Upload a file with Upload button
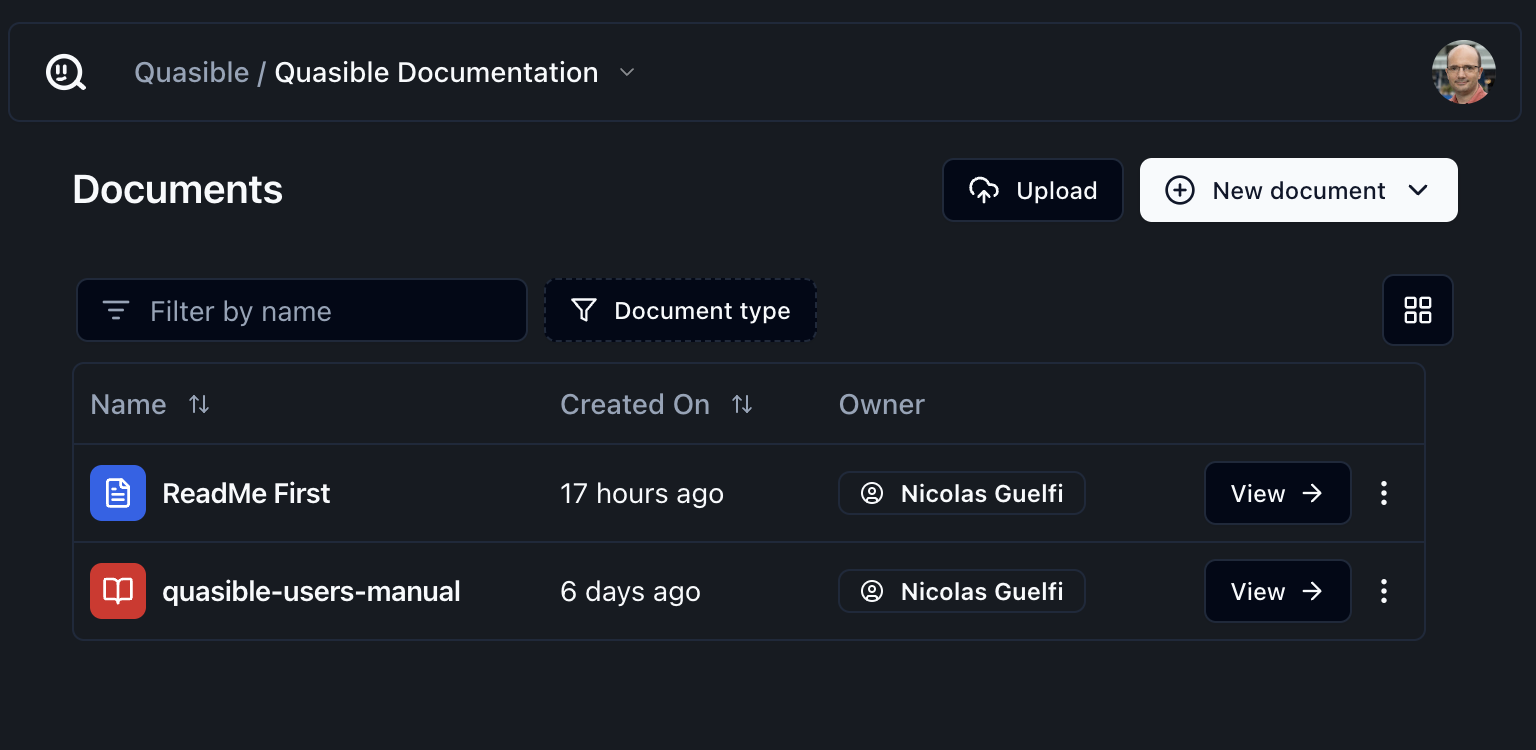1536x750 pixels. tap(1032, 190)
